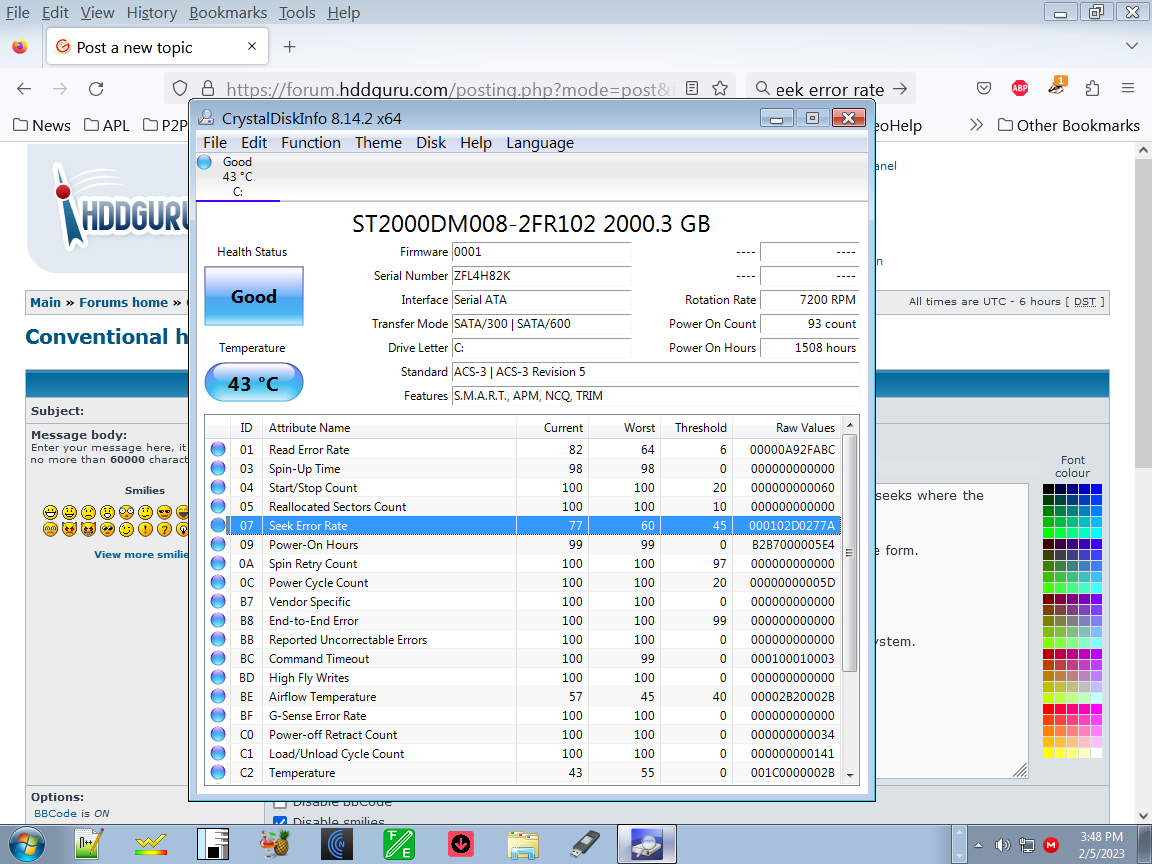Screen dimensions: 1152x864
Task: Open a new Firefox tab
Action: pyautogui.click(x=289, y=47)
